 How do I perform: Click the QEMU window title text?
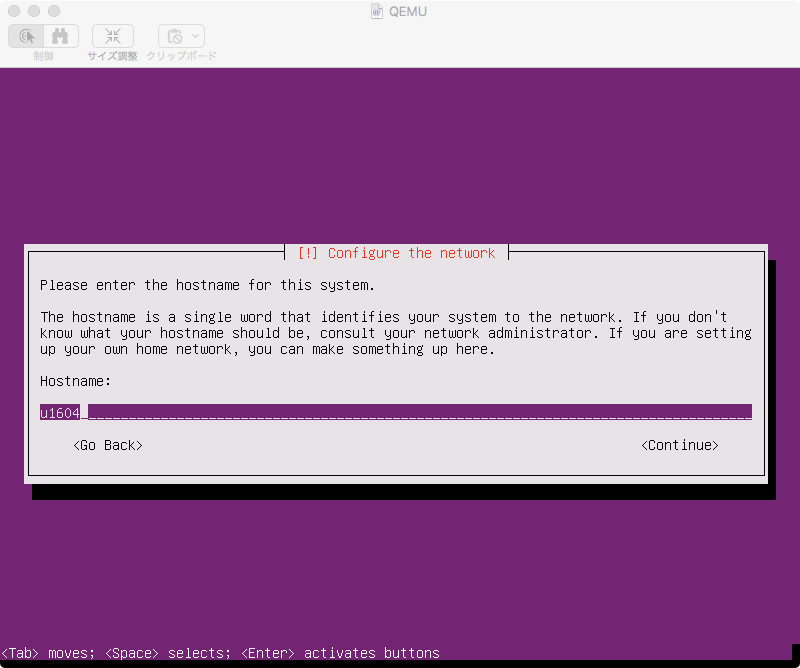click(x=408, y=11)
